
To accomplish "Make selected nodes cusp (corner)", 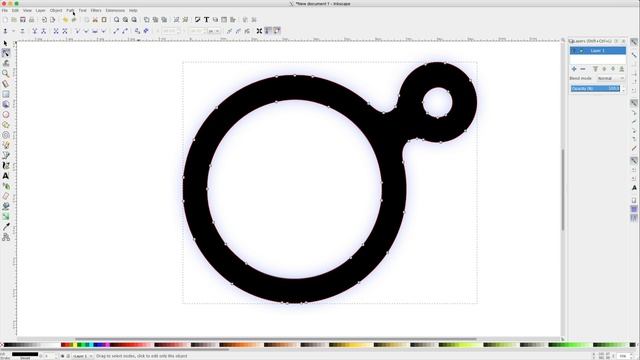I will click(77, 31).
